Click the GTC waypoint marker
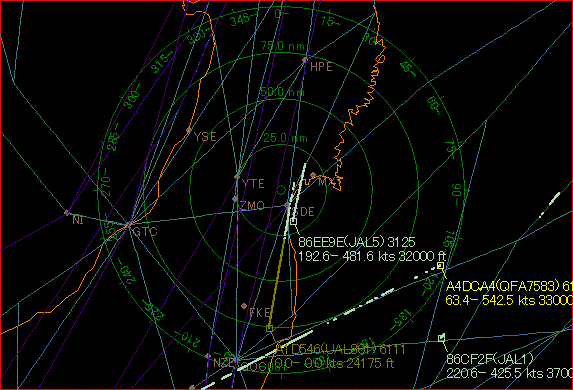The height and width of the screenshot is (390, 573). point(129,224)
